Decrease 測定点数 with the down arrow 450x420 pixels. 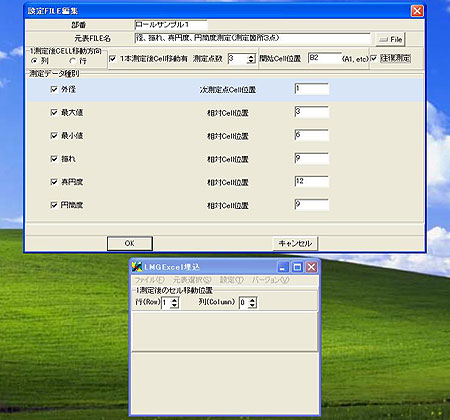click(x=251, y=61)
